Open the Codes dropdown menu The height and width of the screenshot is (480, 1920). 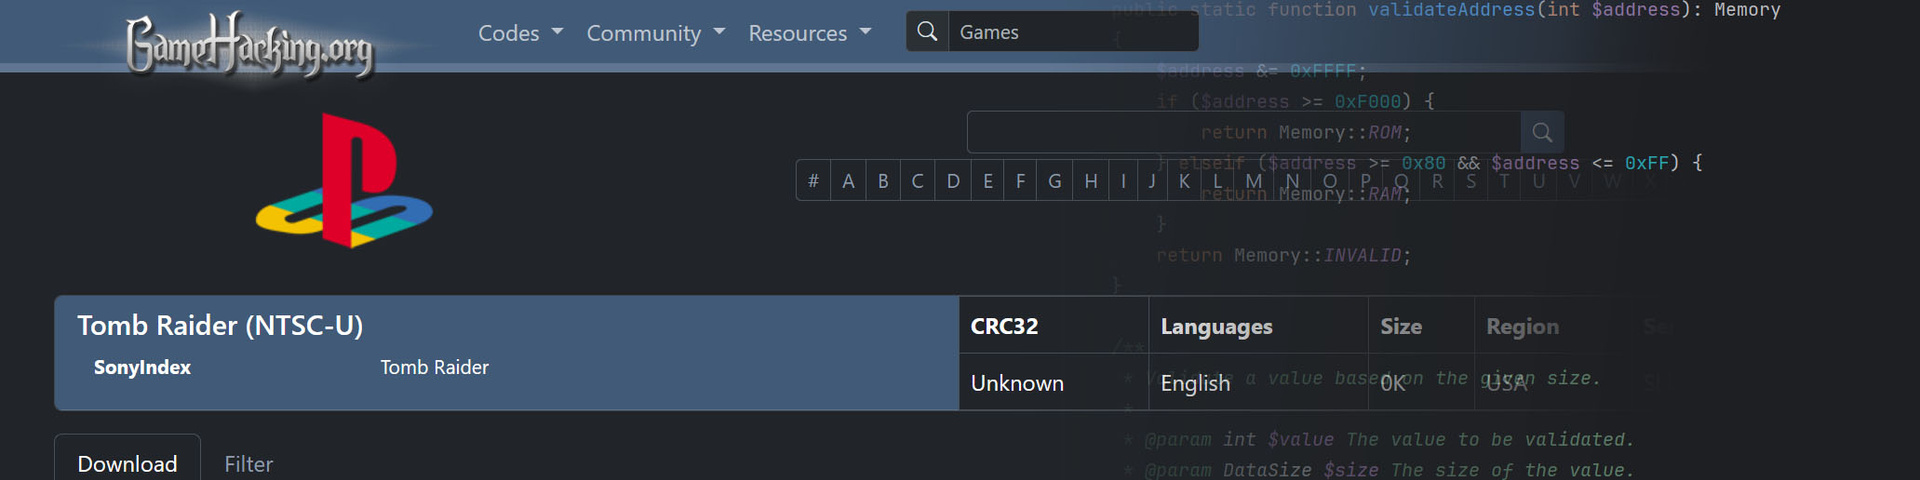tap(520, 33)
